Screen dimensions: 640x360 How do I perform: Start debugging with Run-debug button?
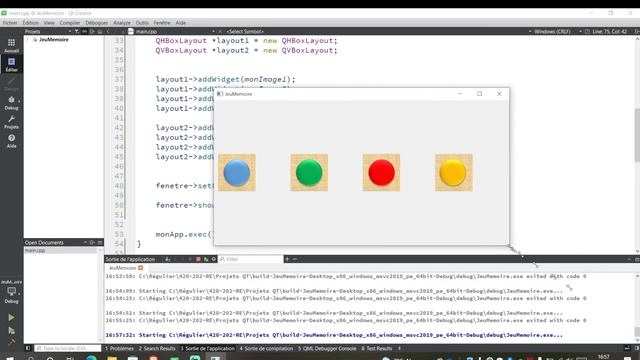pyautogui.click(x=11, y=330)
